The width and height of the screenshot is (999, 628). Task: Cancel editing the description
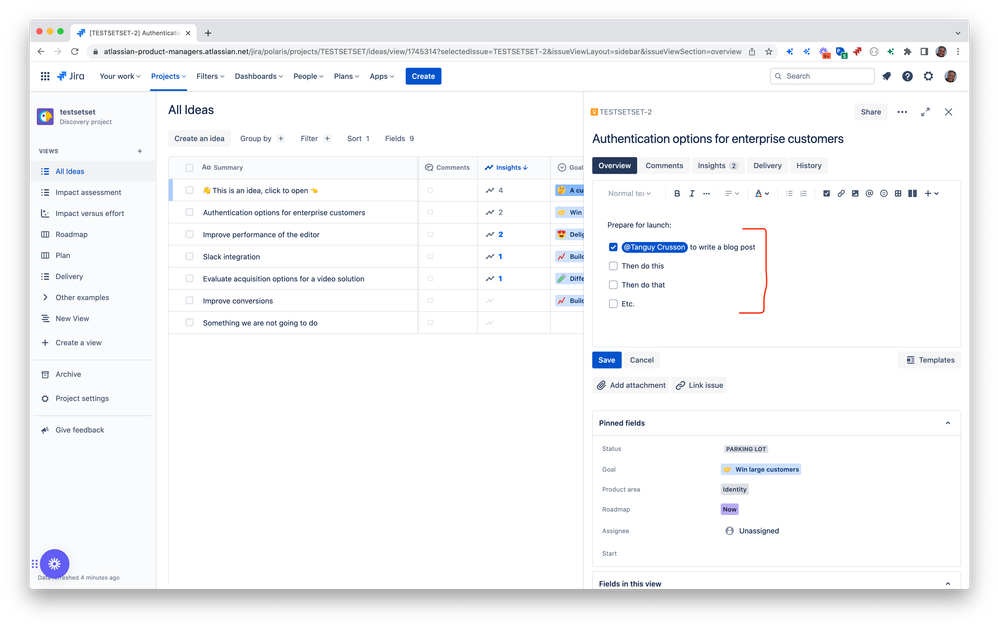[642, 360]
